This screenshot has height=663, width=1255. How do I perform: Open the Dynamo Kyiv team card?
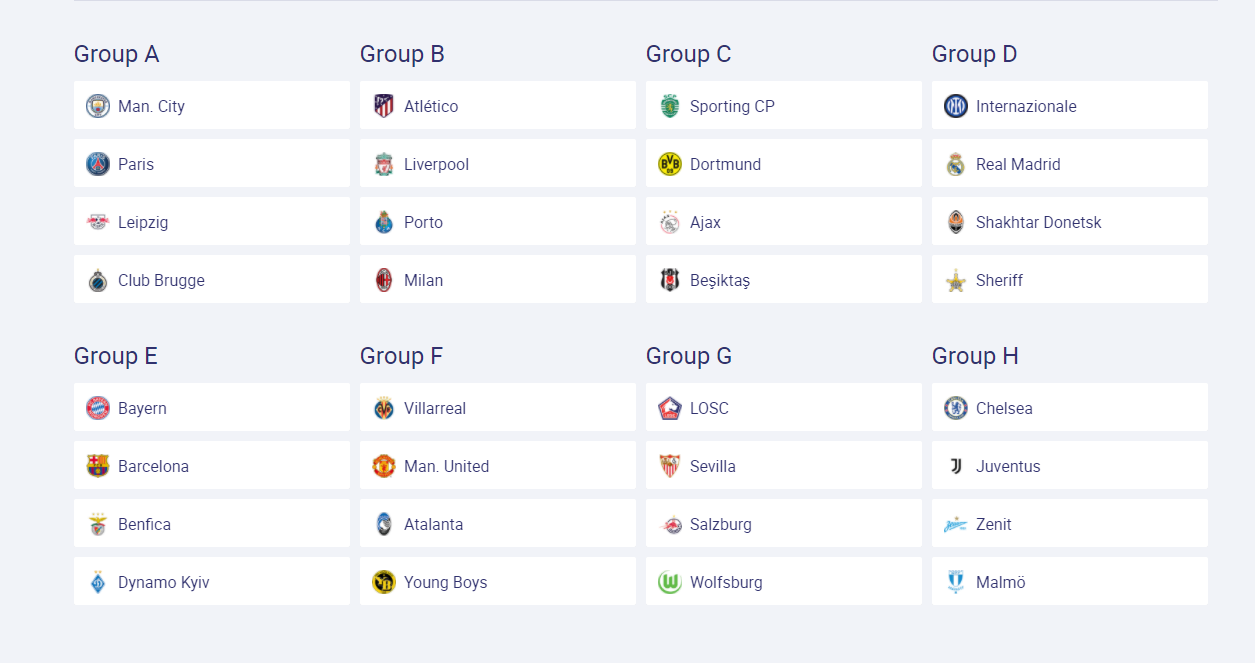[x=164, y=582]
